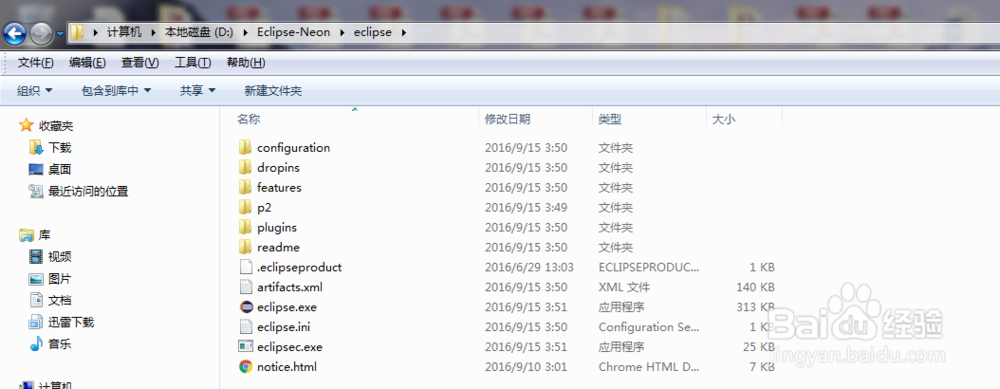Open 桌面 in favorites sidebar
This screenshot has height=389, width=1000.
coord(59,170)
